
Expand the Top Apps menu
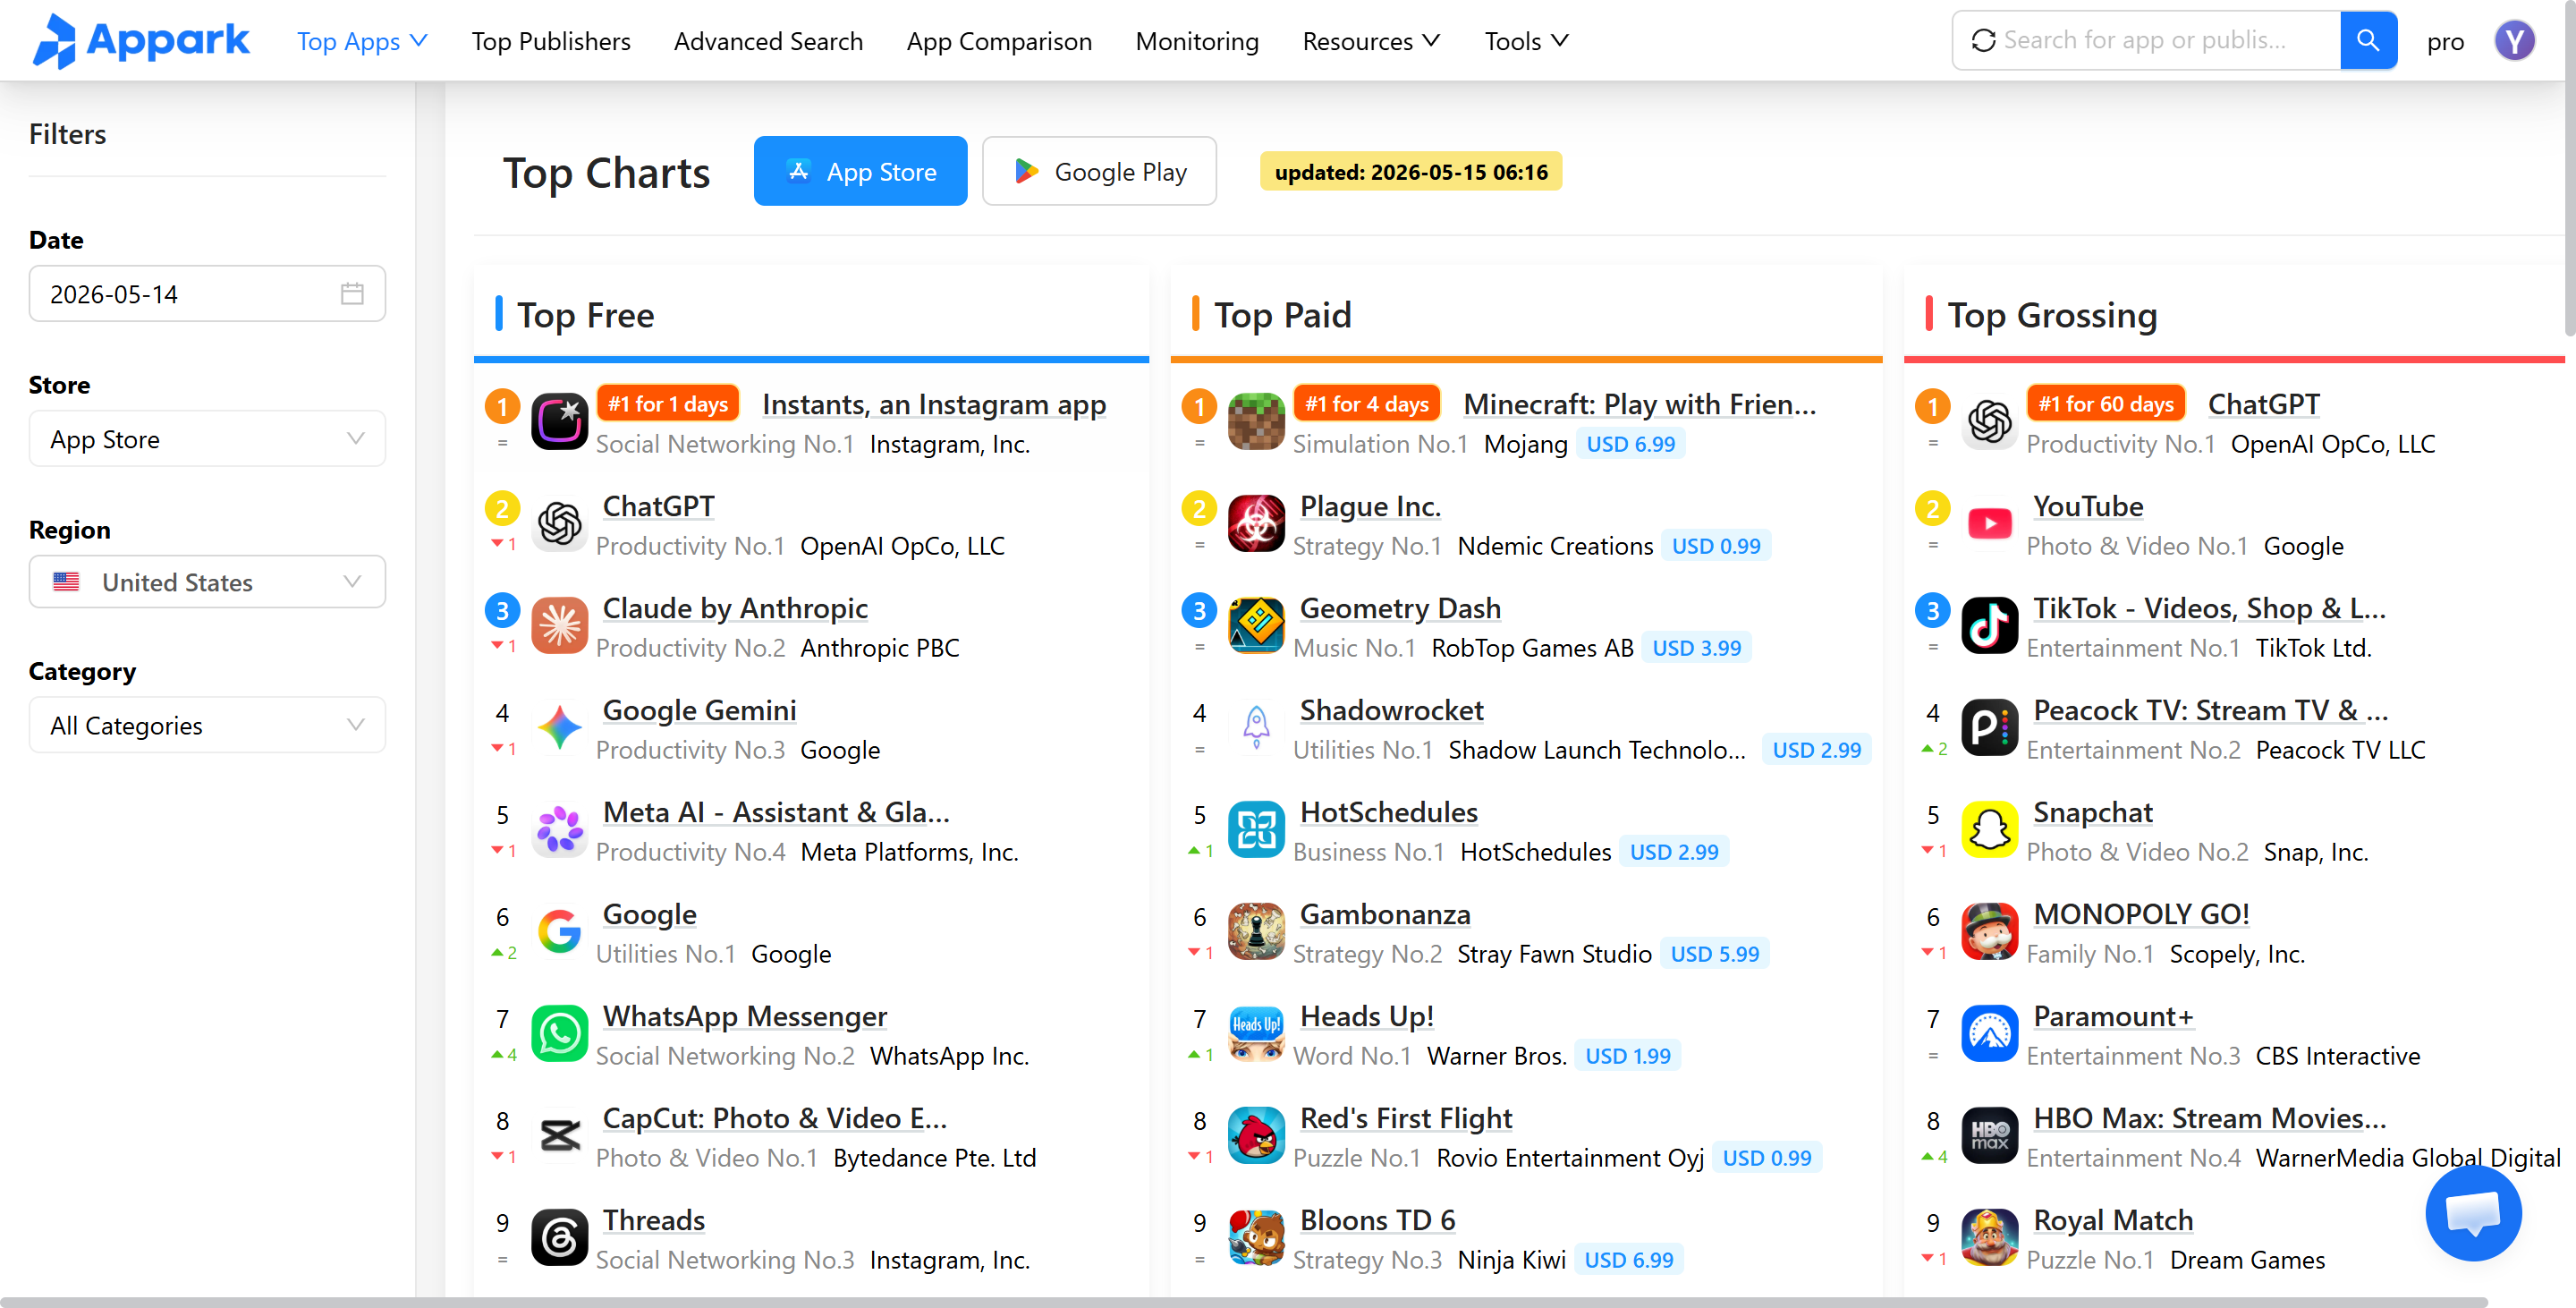(x=362, y=41)
